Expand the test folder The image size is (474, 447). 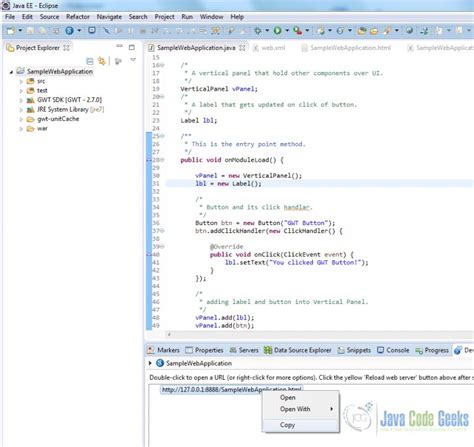(x=21, y=91)
